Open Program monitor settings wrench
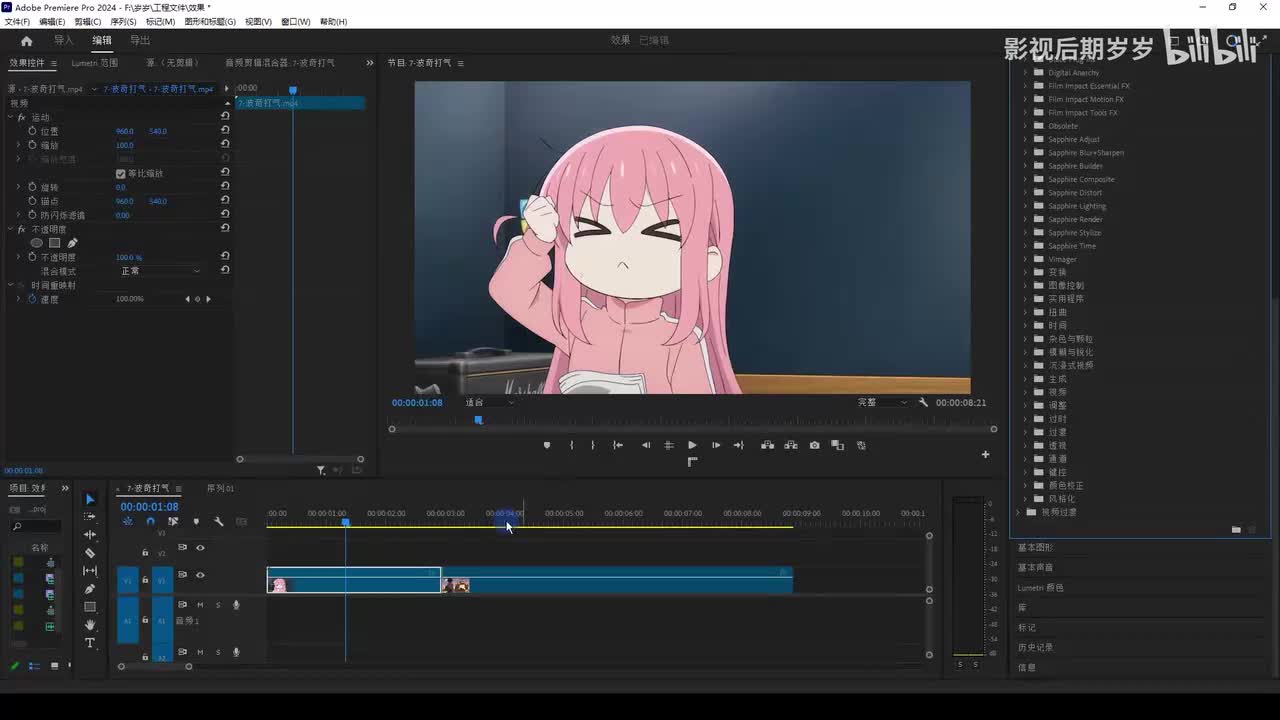Viewport: 1280px width, 720px height. pos(923,403)
